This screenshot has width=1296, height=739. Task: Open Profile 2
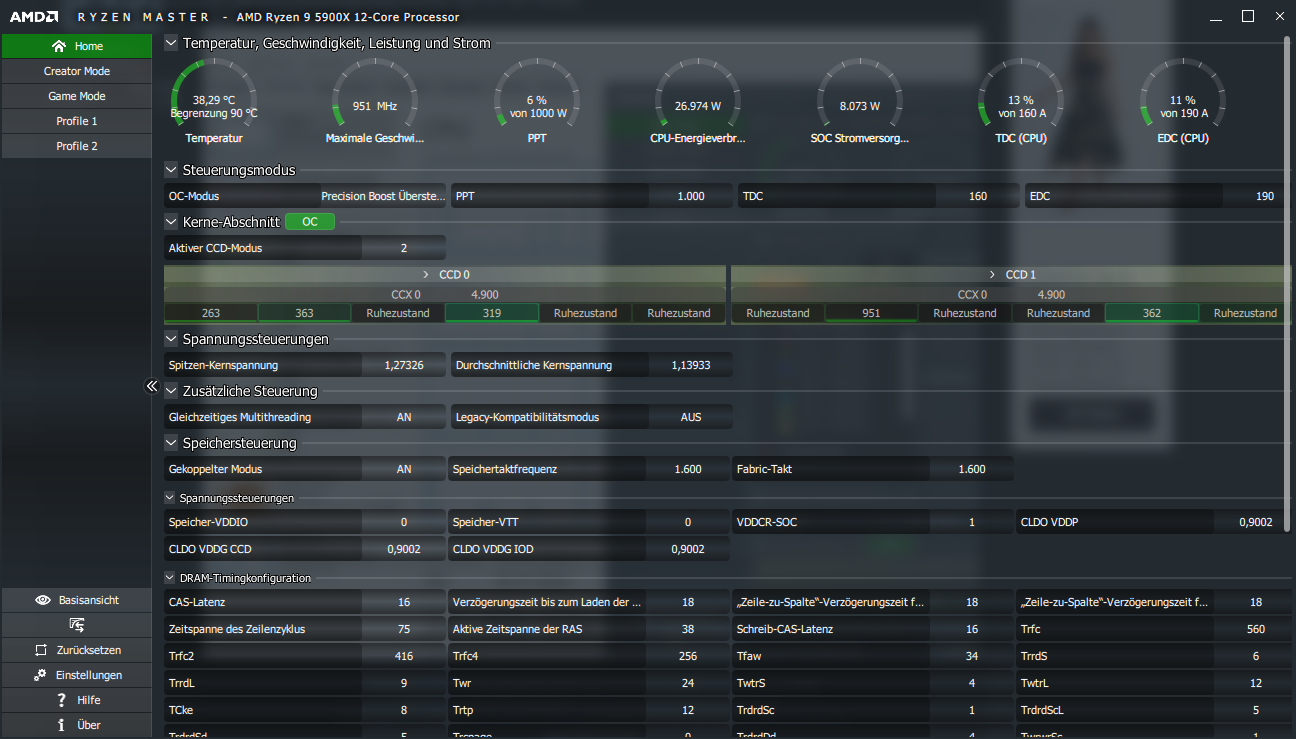click(76, 146)
